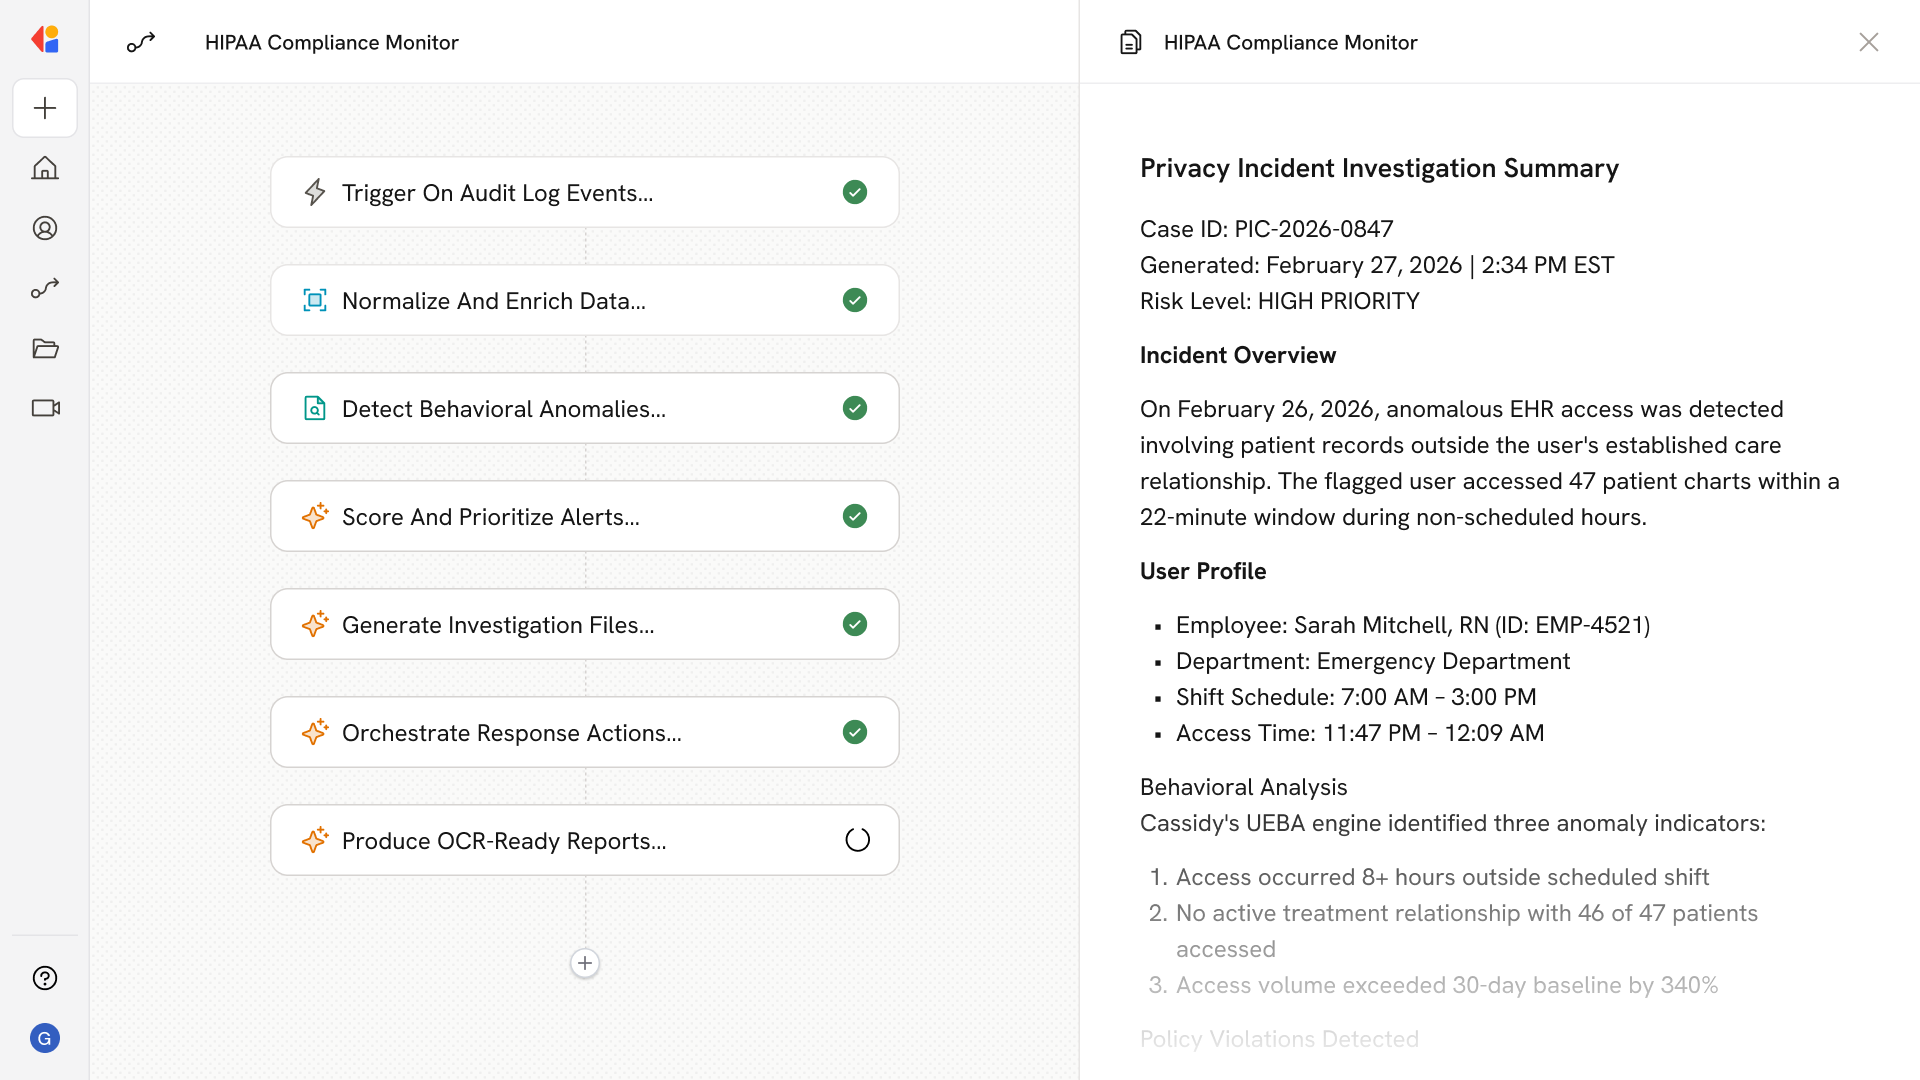
Task: Click the G user avatar
Action: coord(45,1038)
